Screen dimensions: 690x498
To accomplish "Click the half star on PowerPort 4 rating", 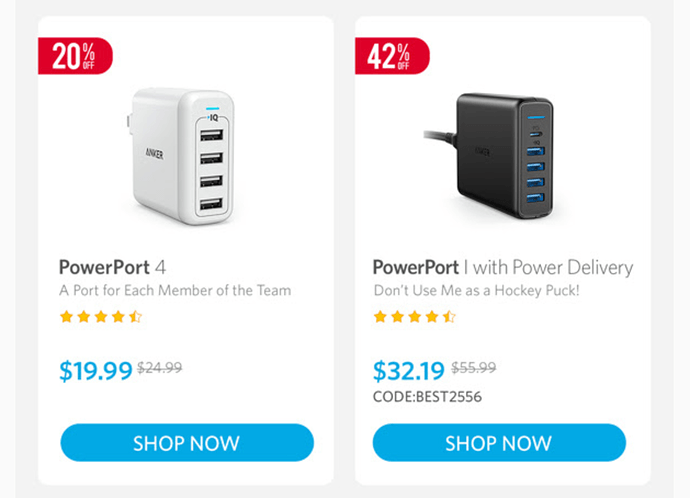I will tap(136, 317).
